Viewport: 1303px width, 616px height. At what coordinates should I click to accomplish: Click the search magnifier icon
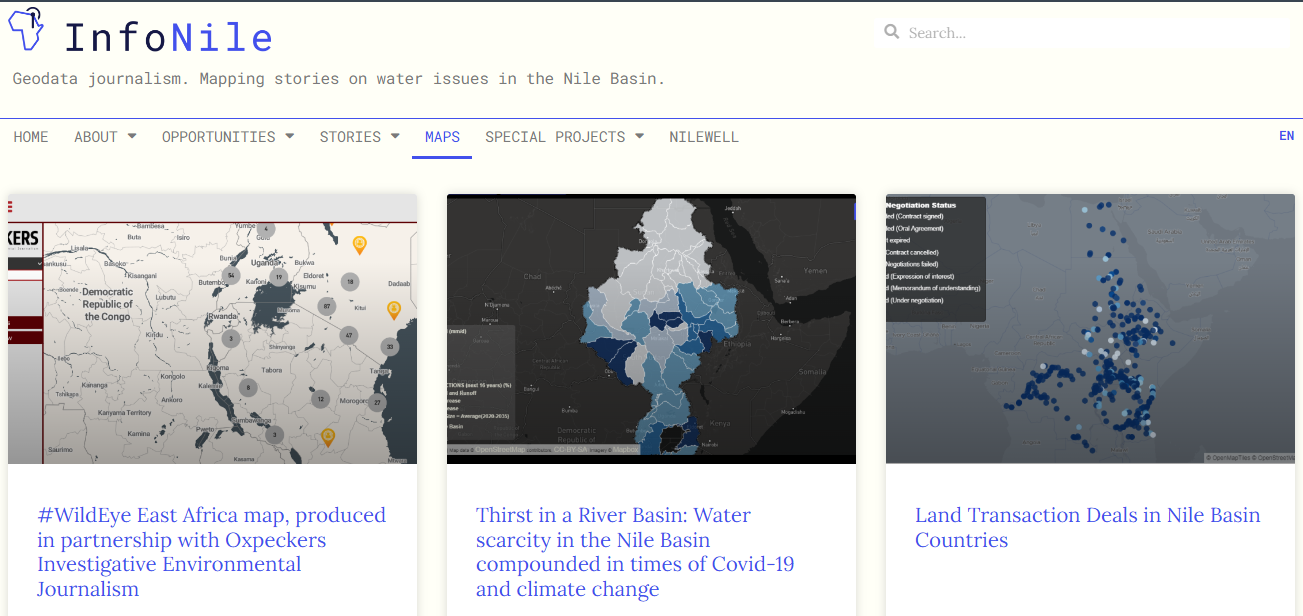[891, 31]
